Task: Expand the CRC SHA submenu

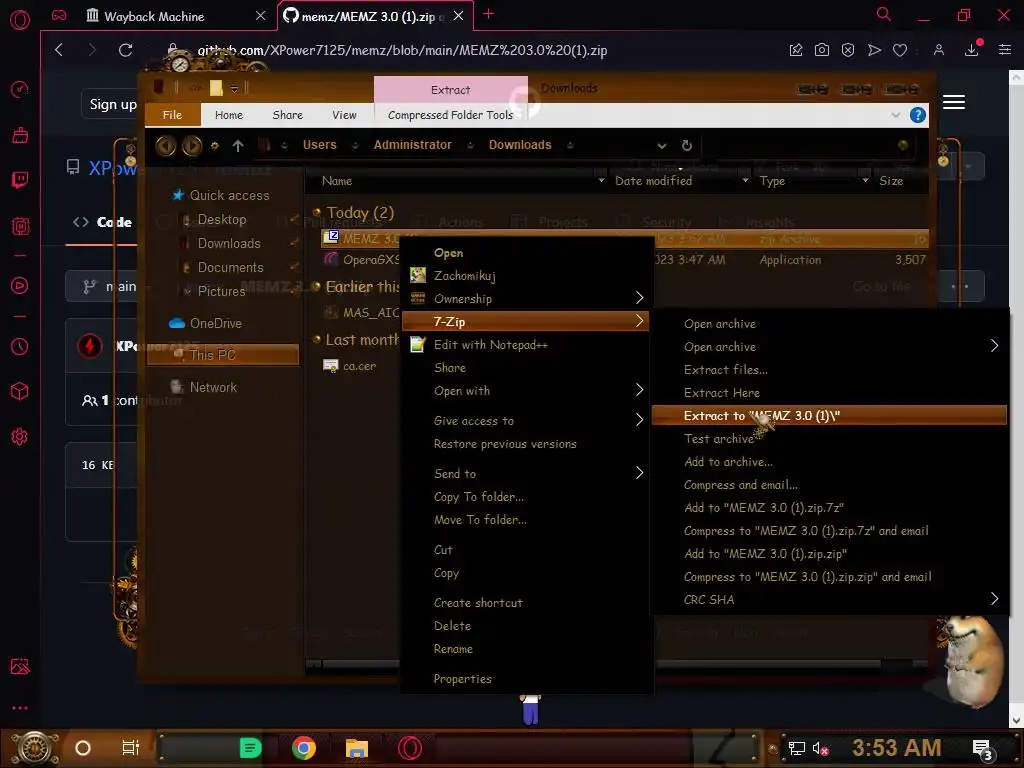Action: [x=994, y=599]
